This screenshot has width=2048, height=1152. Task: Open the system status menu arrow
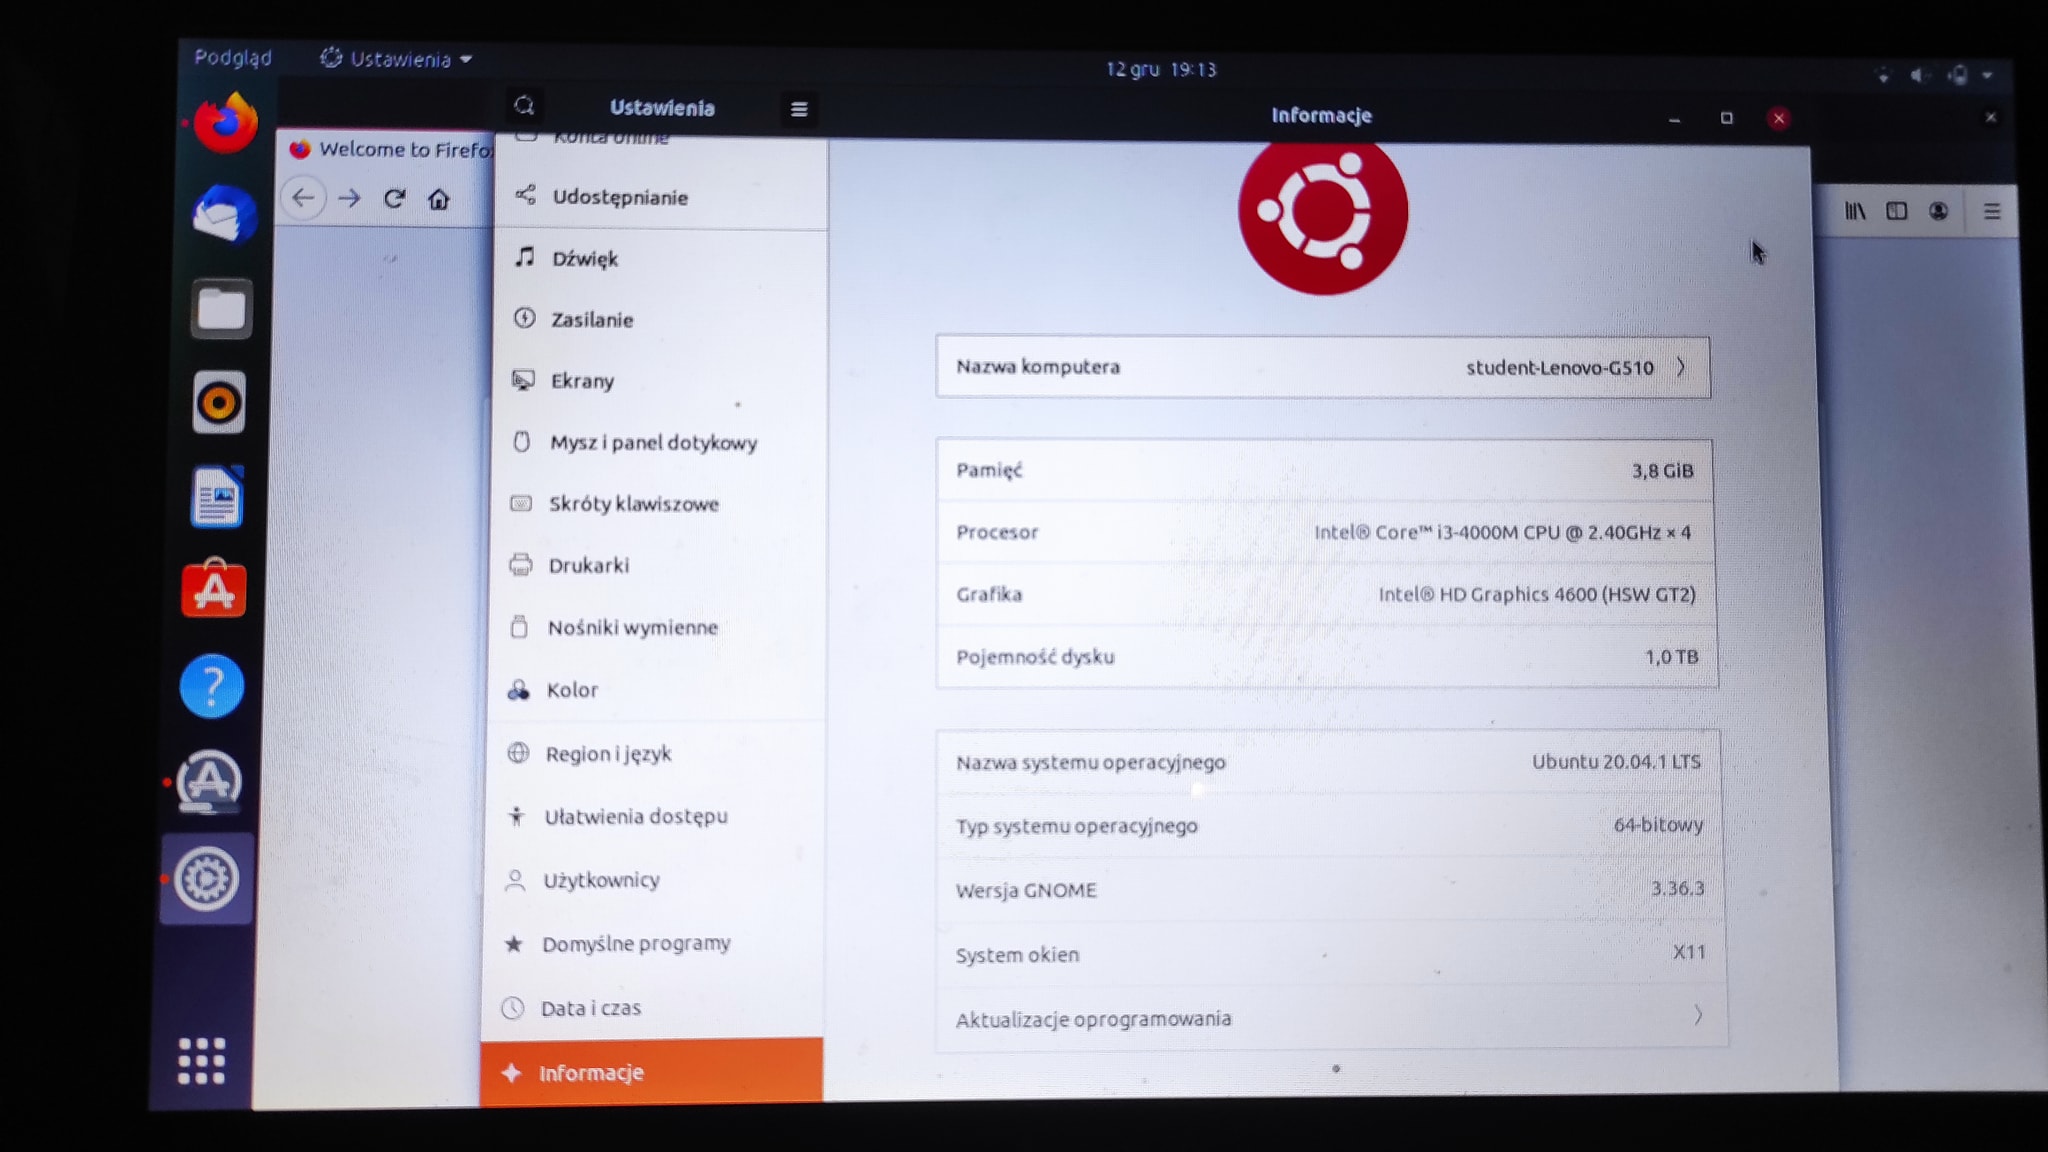pos(1987,76)
